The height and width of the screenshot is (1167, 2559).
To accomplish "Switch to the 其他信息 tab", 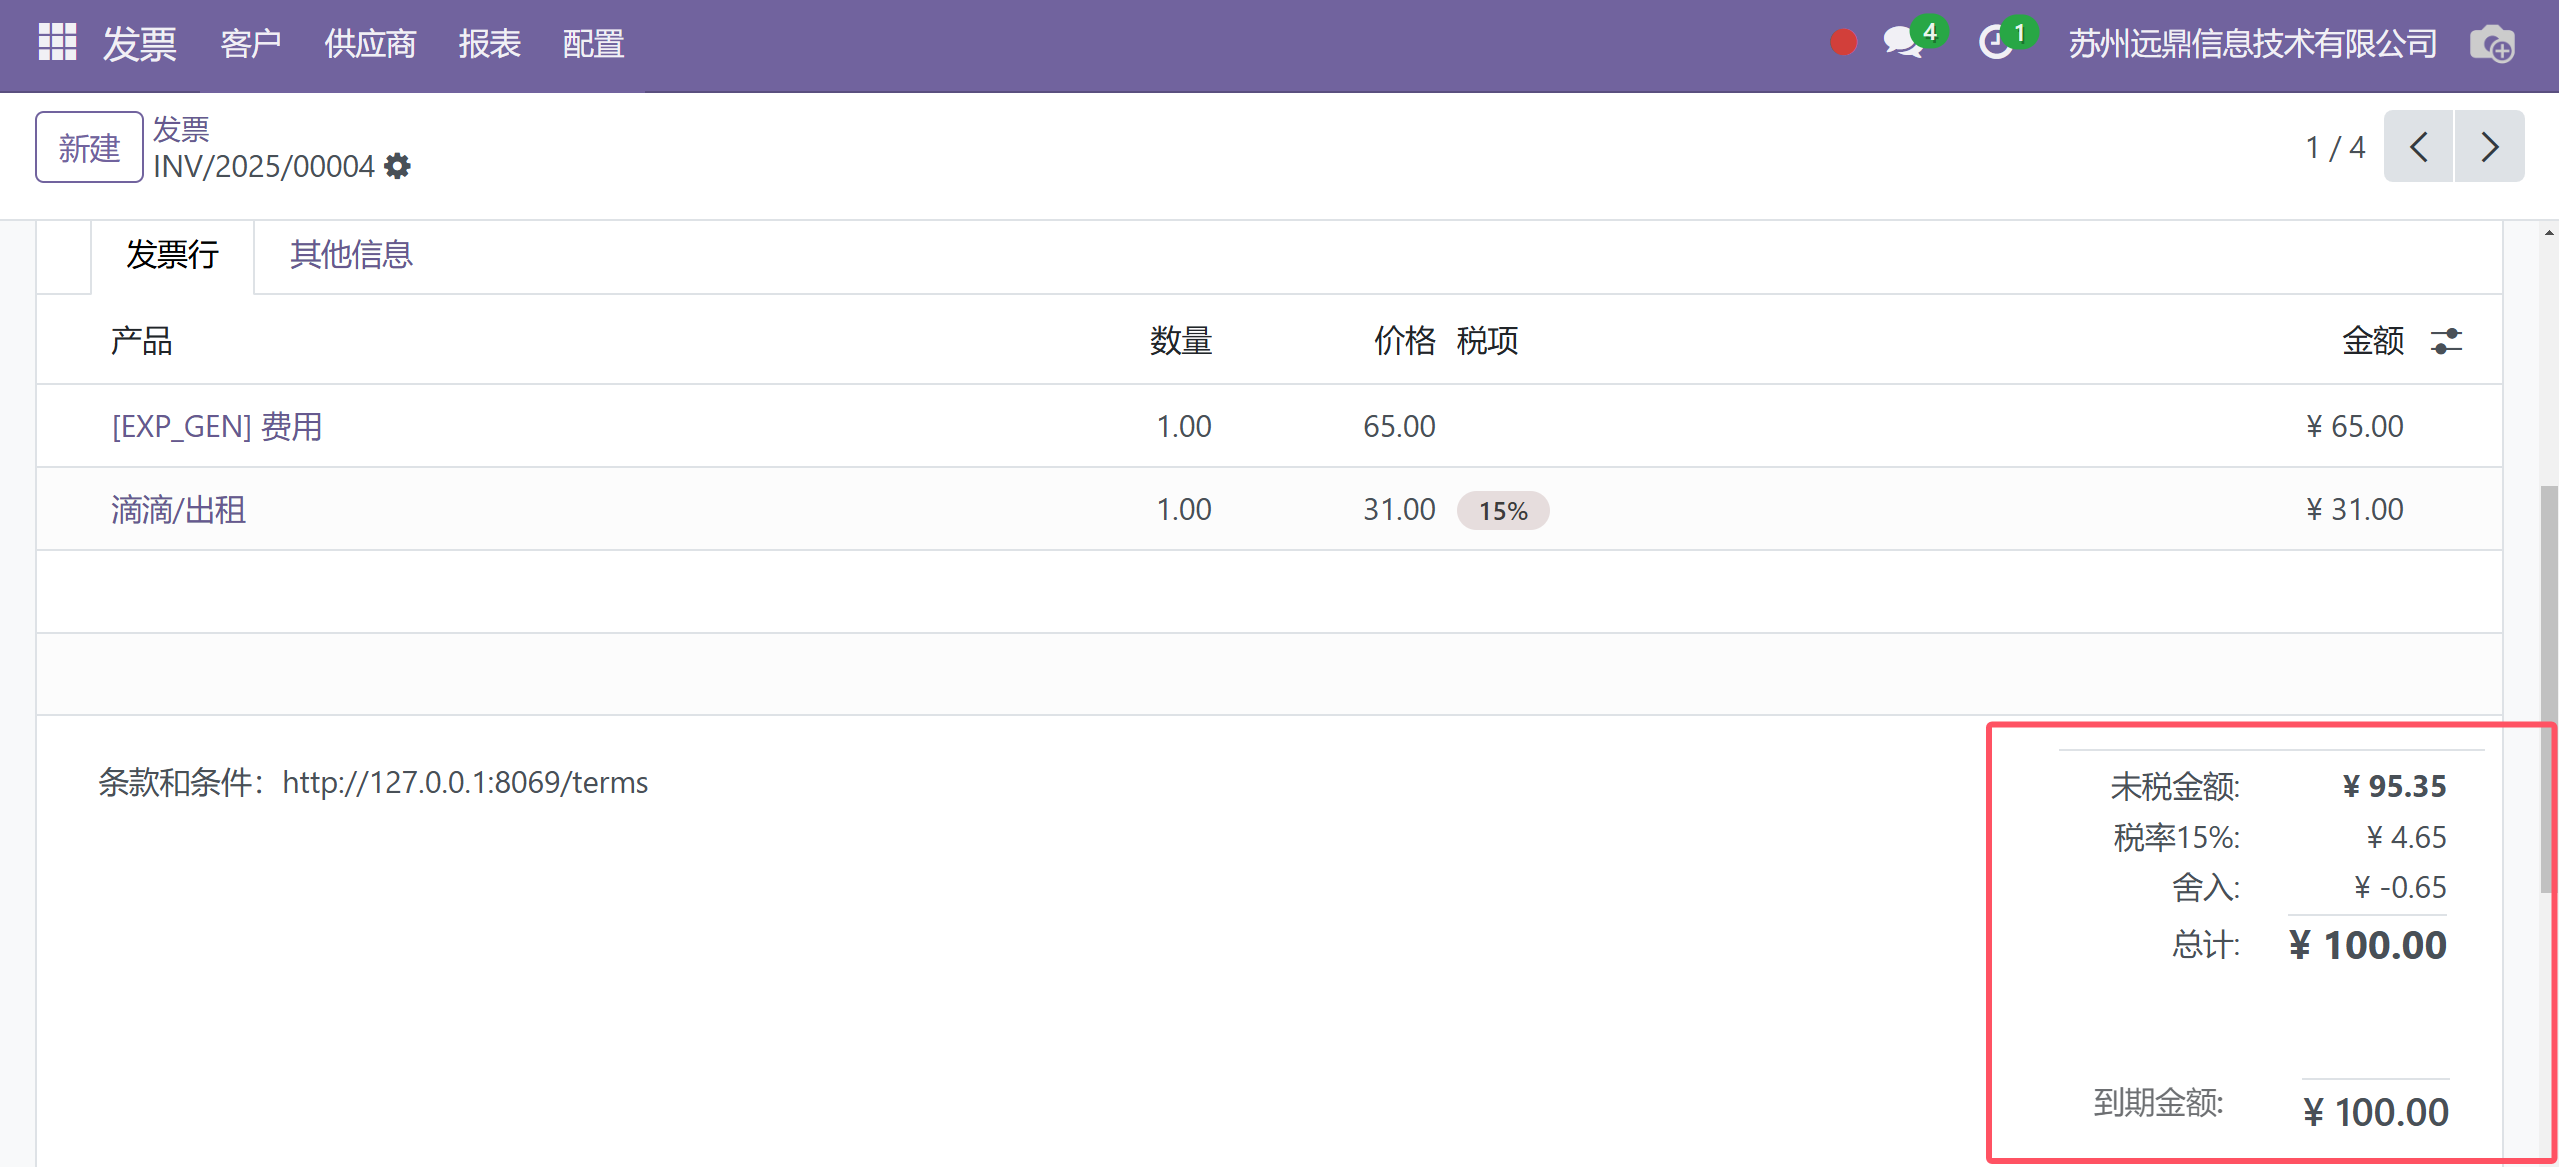I will tap(351, 255).
